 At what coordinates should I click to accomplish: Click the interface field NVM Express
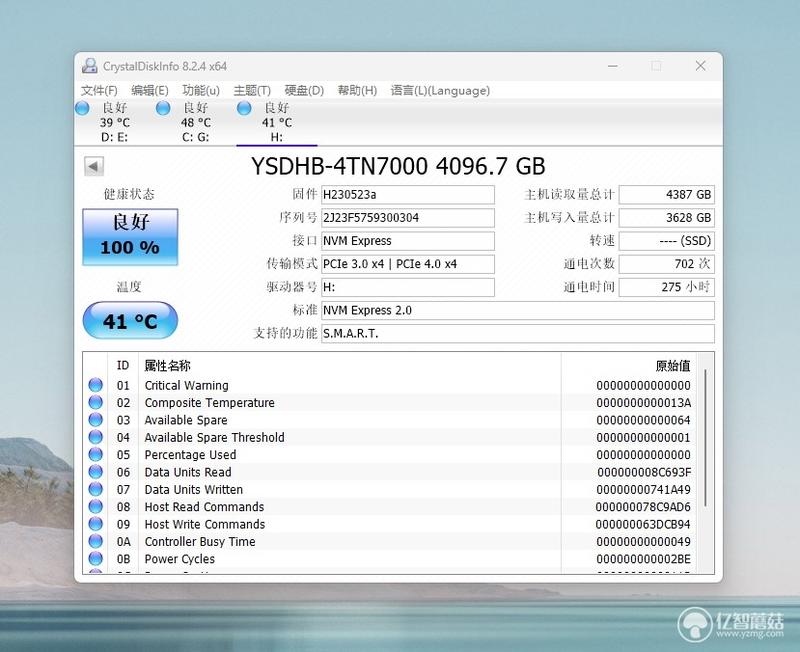pos(408,241)
